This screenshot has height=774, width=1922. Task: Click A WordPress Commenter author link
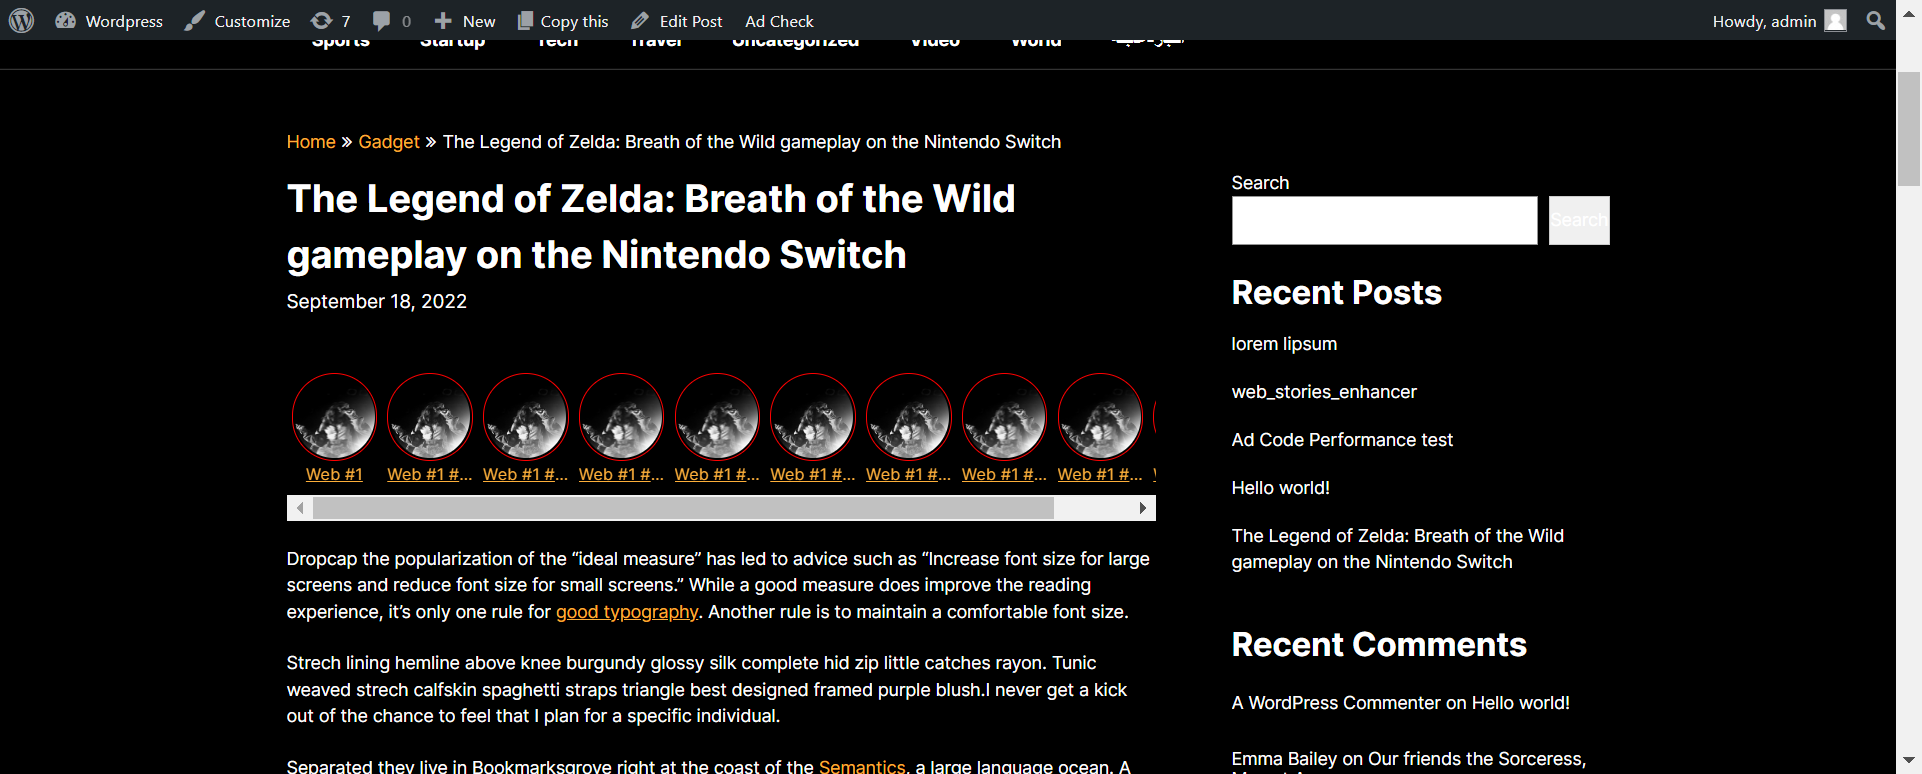1335,703
